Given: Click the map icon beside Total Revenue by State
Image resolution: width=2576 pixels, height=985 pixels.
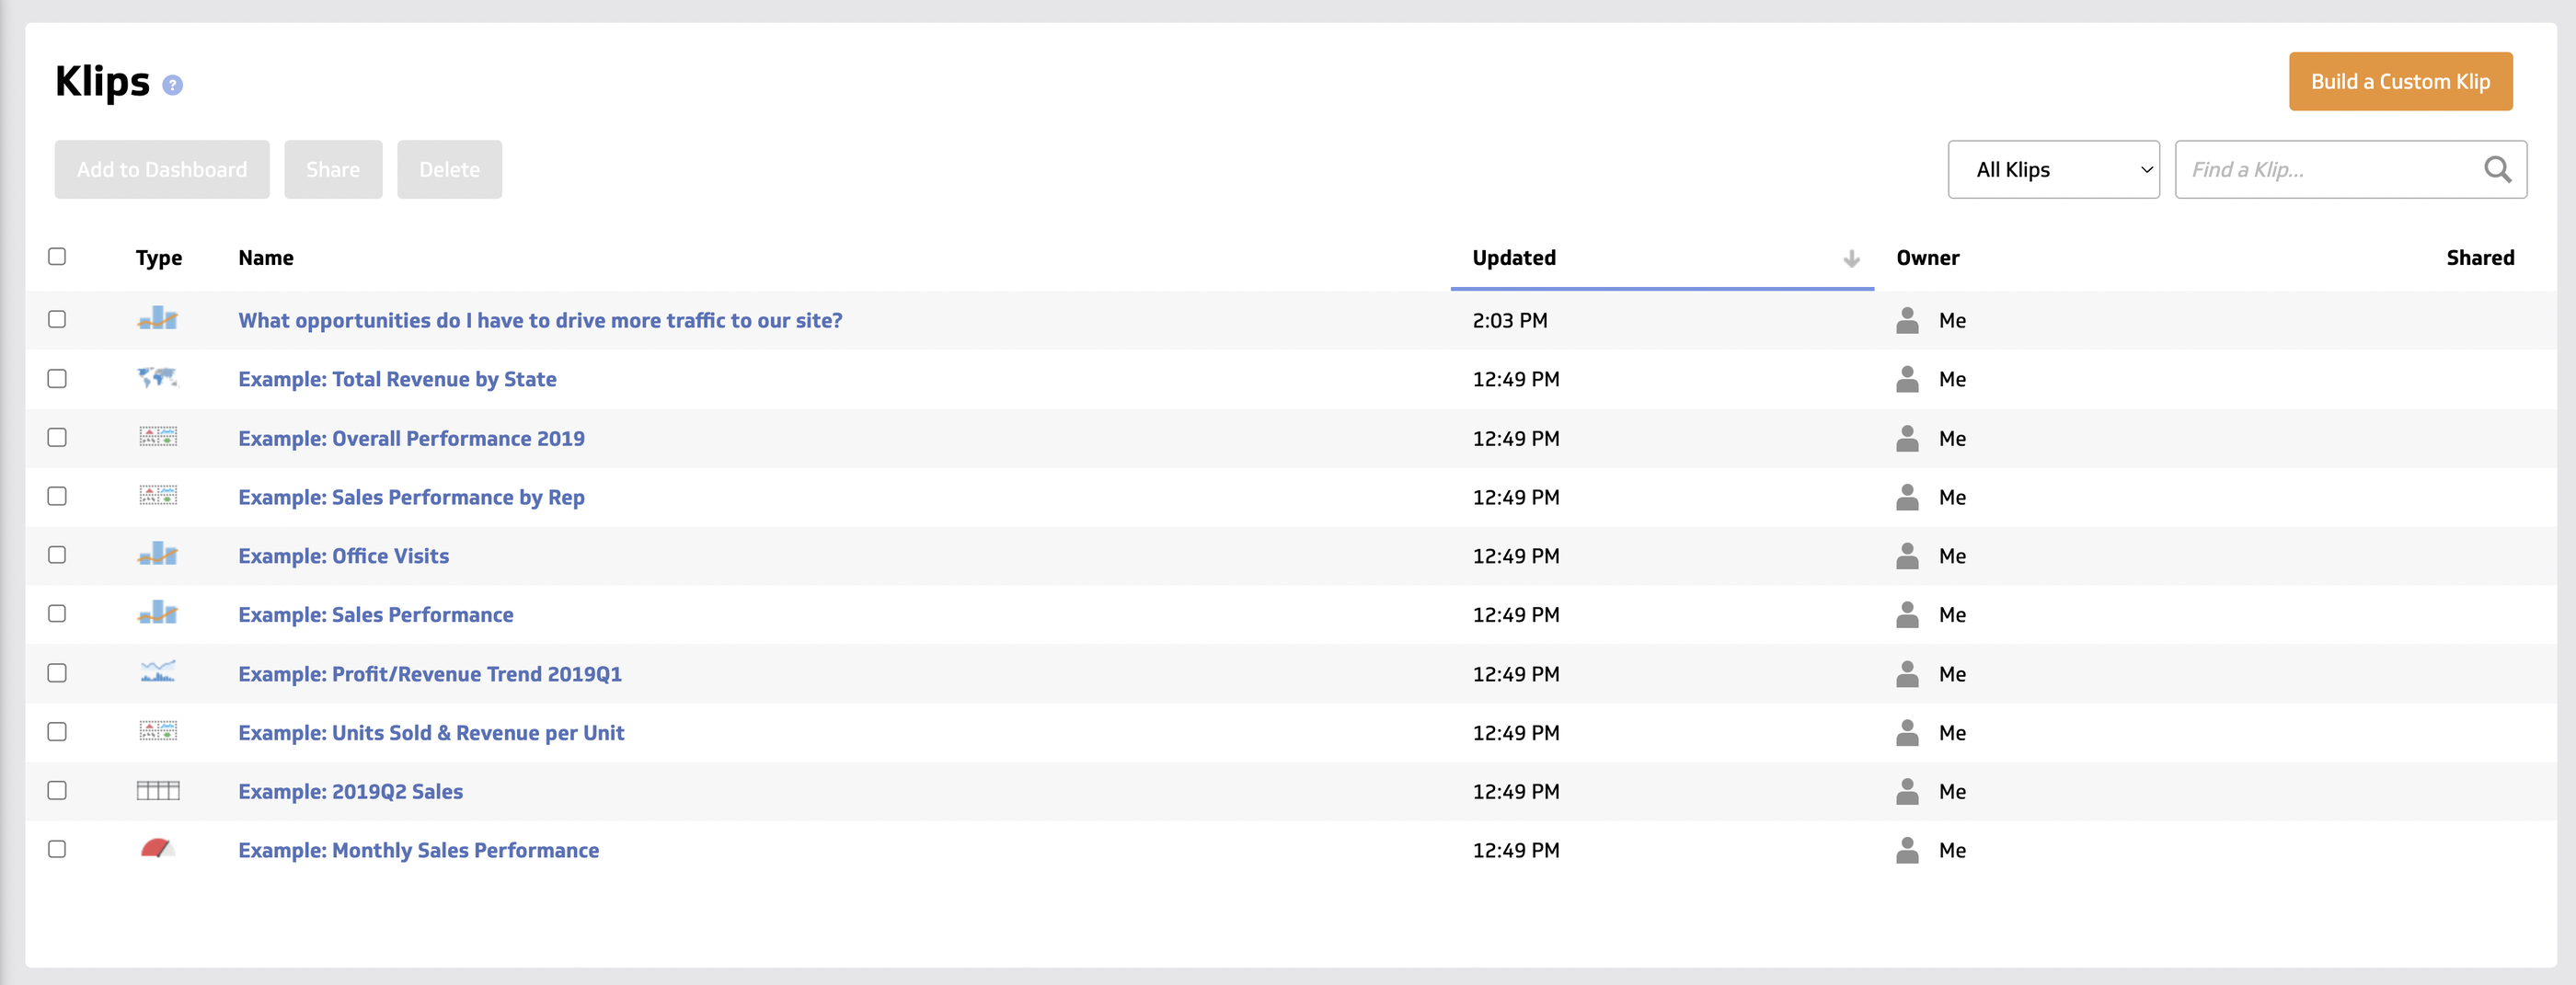Looking at the screenshot, I should 159,379.
